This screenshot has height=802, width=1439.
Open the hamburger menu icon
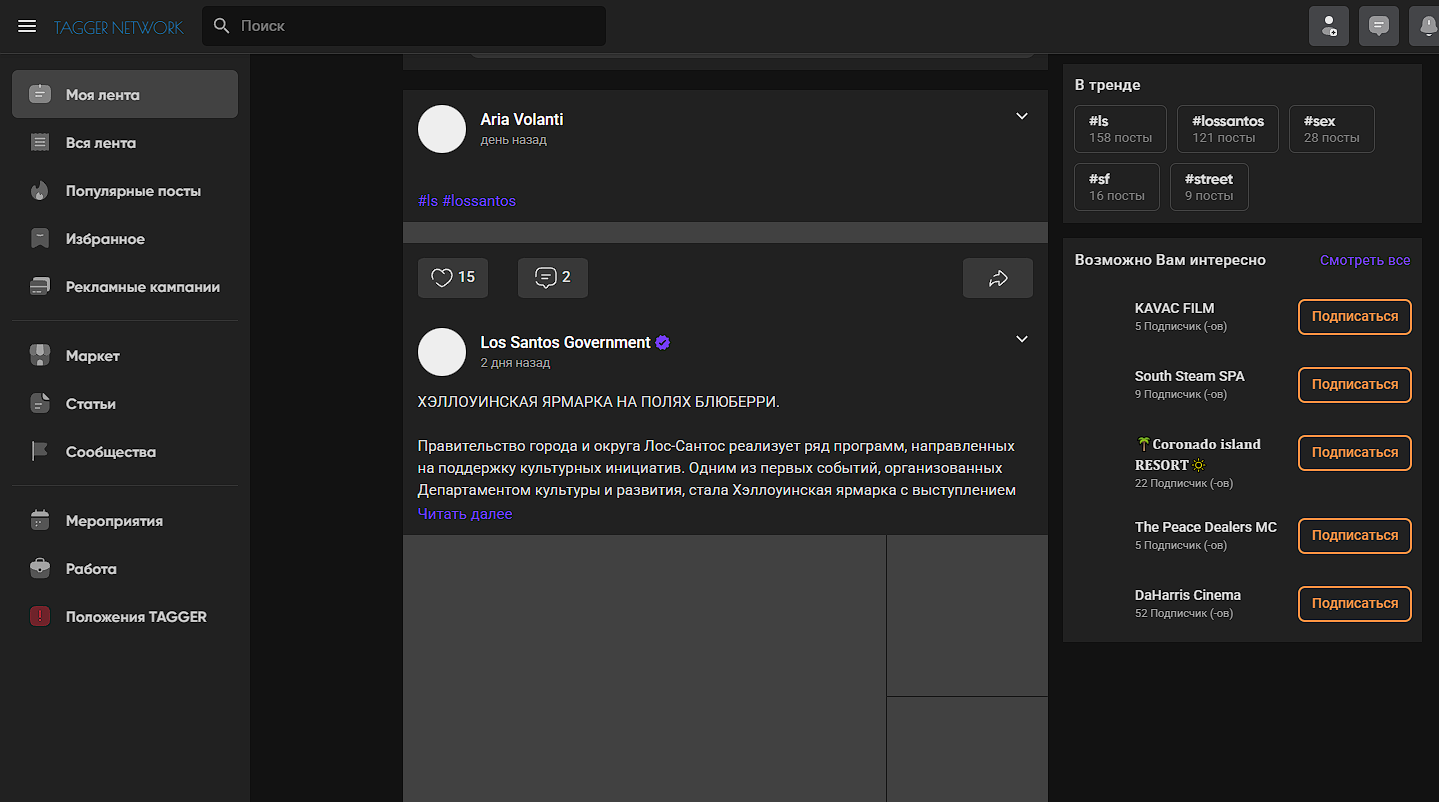27,26
